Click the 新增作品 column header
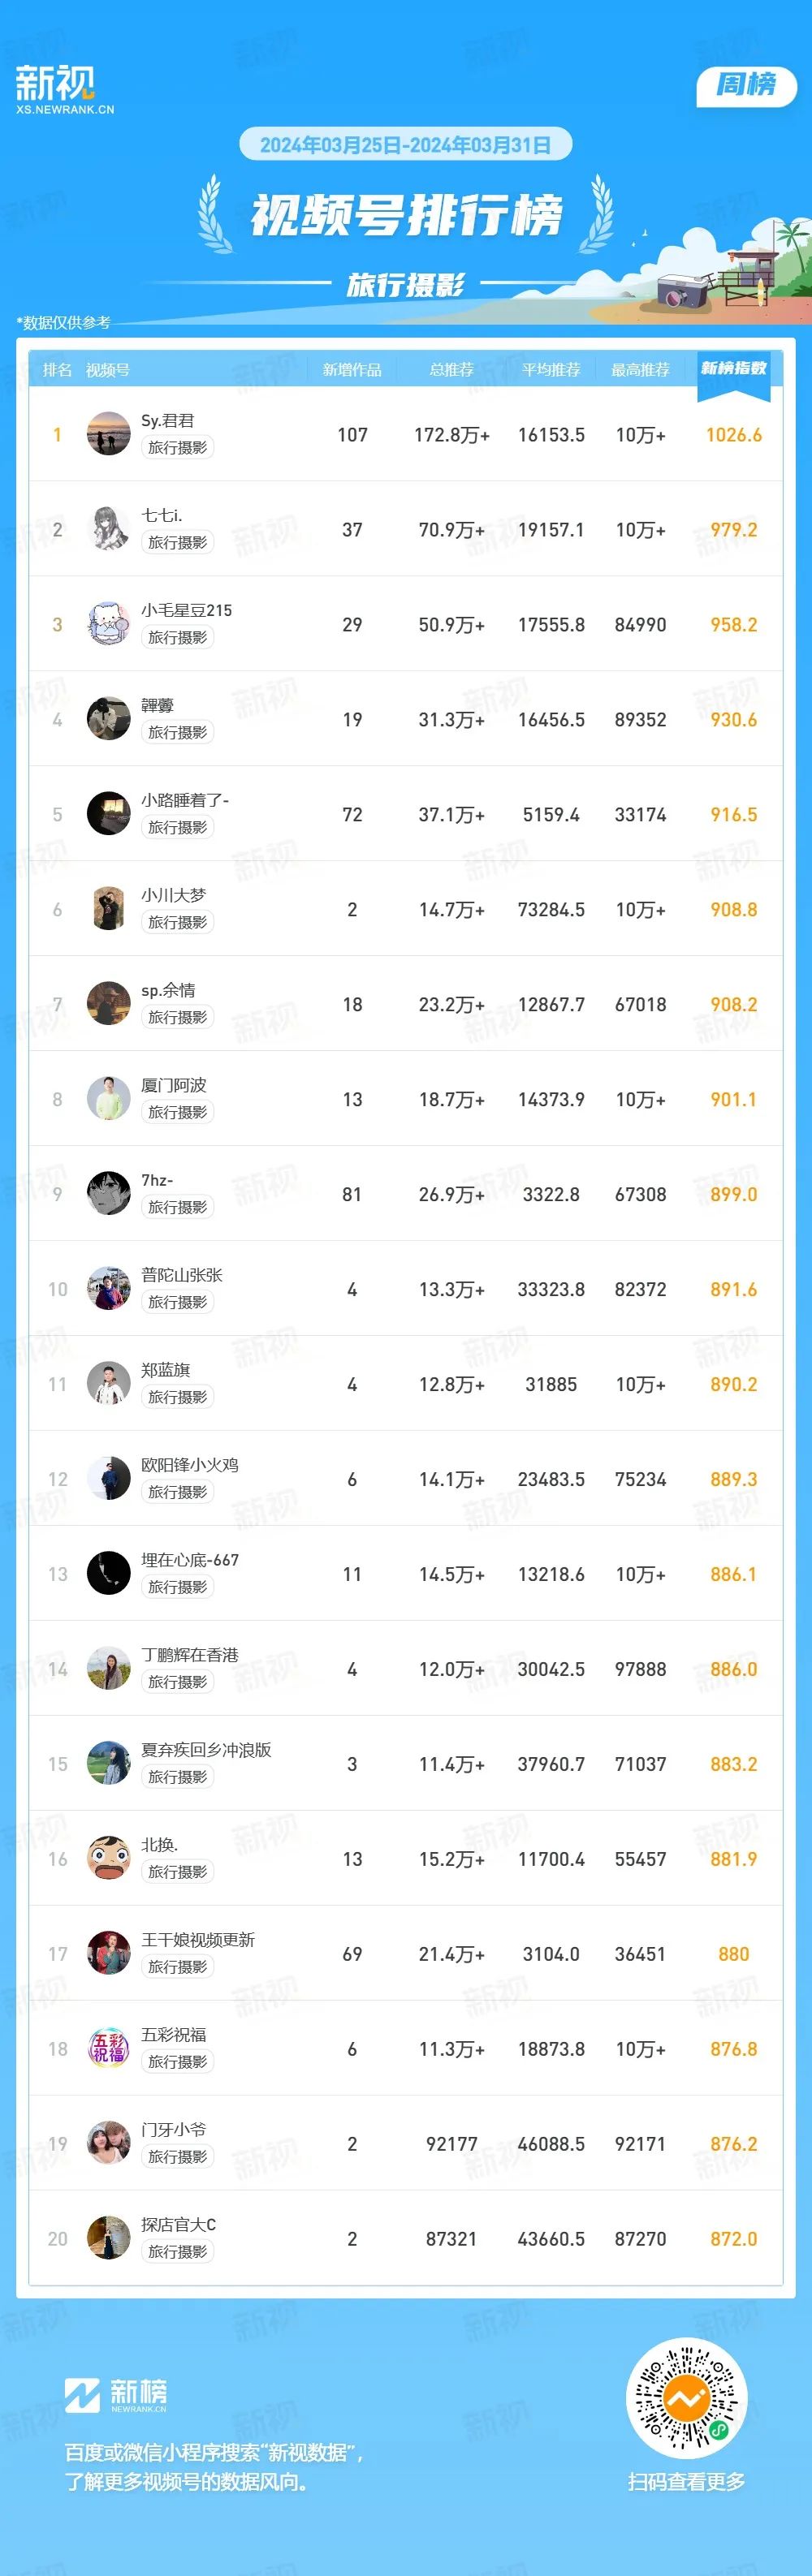The image size is (812, 2576). coord(352,370)
